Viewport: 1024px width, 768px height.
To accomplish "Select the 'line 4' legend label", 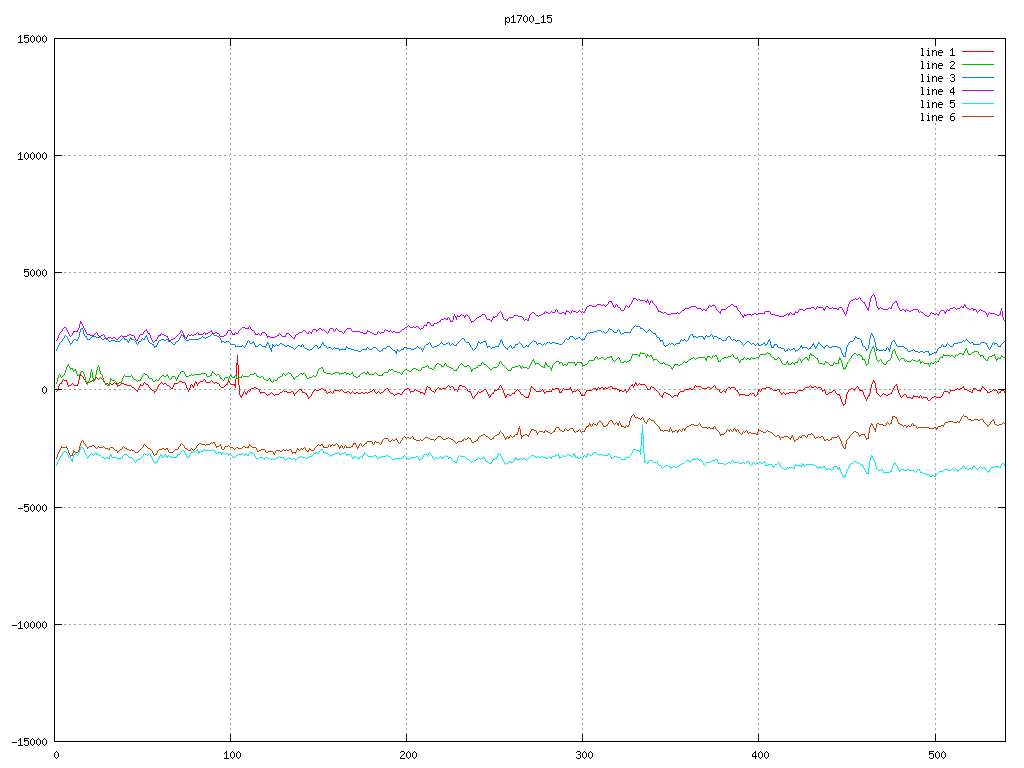I will pos(937,91).
